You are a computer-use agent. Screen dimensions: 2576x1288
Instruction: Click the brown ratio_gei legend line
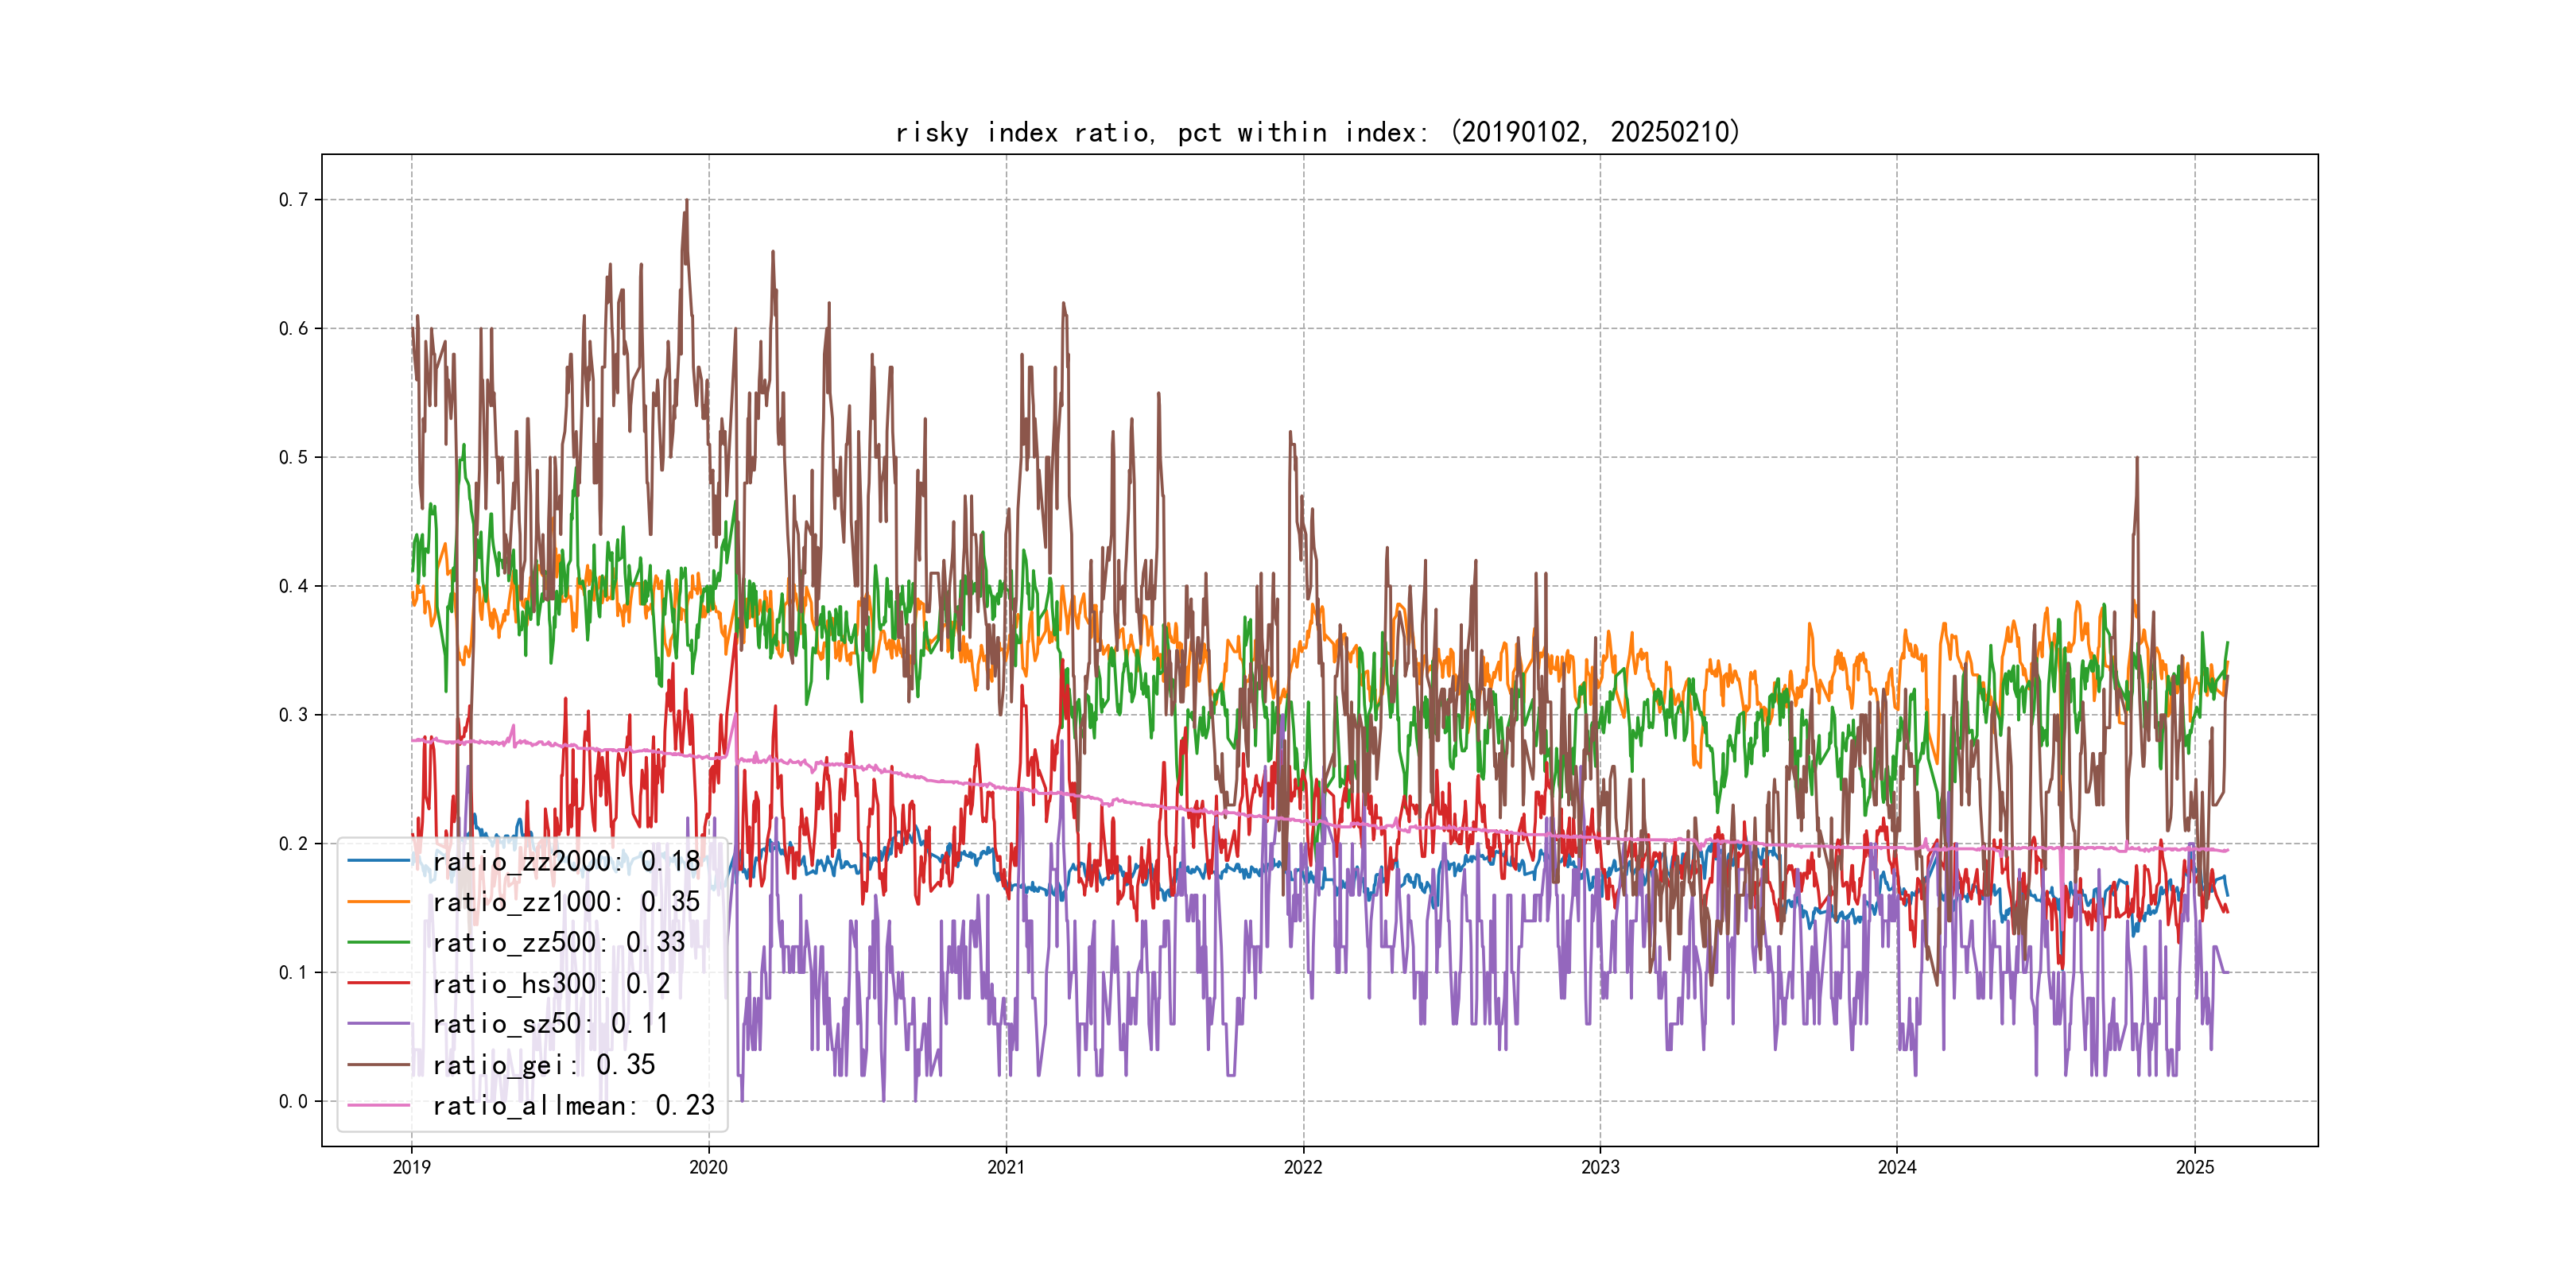click(378, 1065)
